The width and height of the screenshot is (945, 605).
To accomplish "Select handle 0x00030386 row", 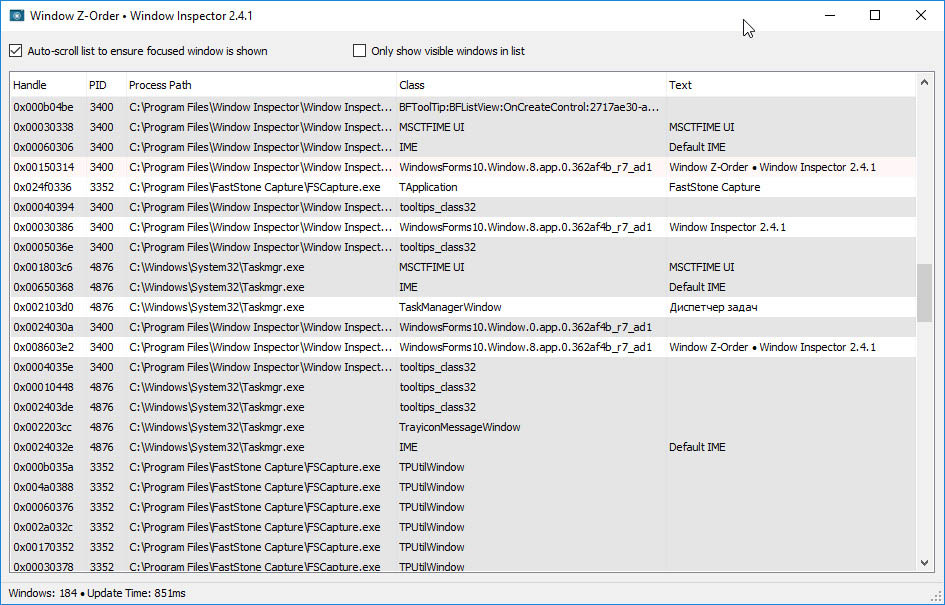I will 463,227.
